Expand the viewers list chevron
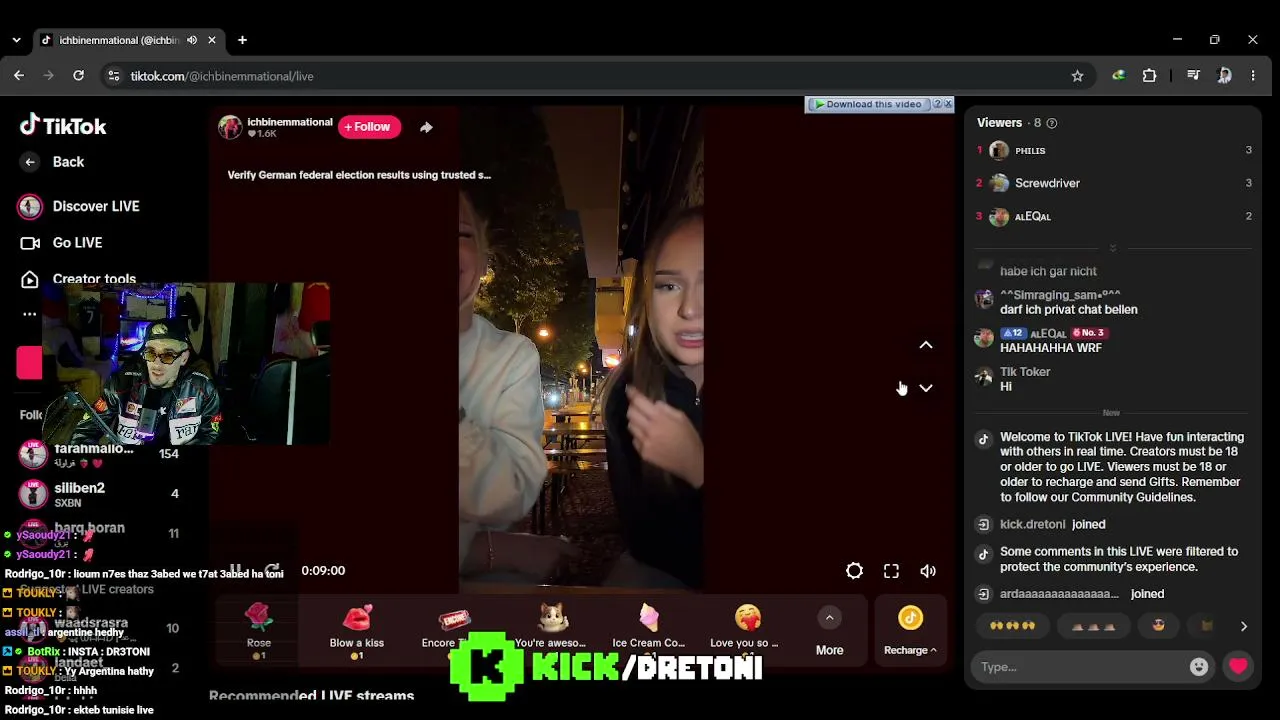The height and width of the screenshot is (720, 1280). (x=1112, y=248)
